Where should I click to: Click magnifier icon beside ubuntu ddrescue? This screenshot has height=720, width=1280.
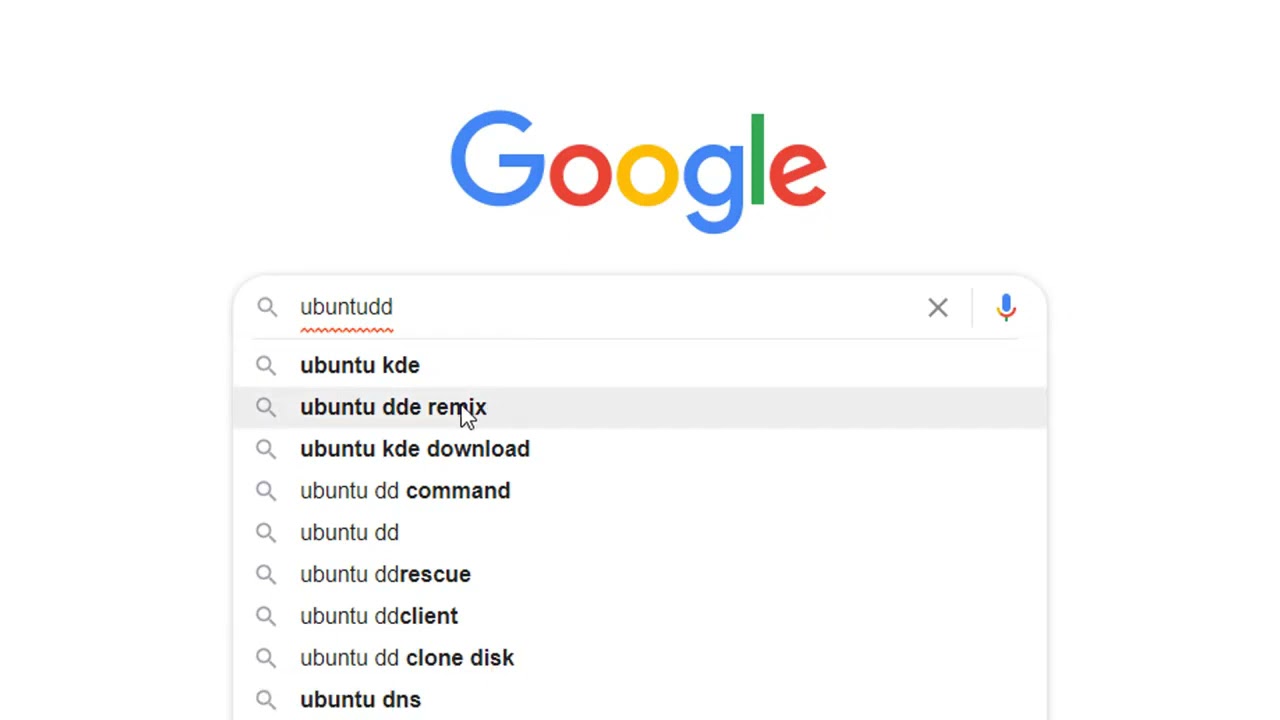coord(265,574)
